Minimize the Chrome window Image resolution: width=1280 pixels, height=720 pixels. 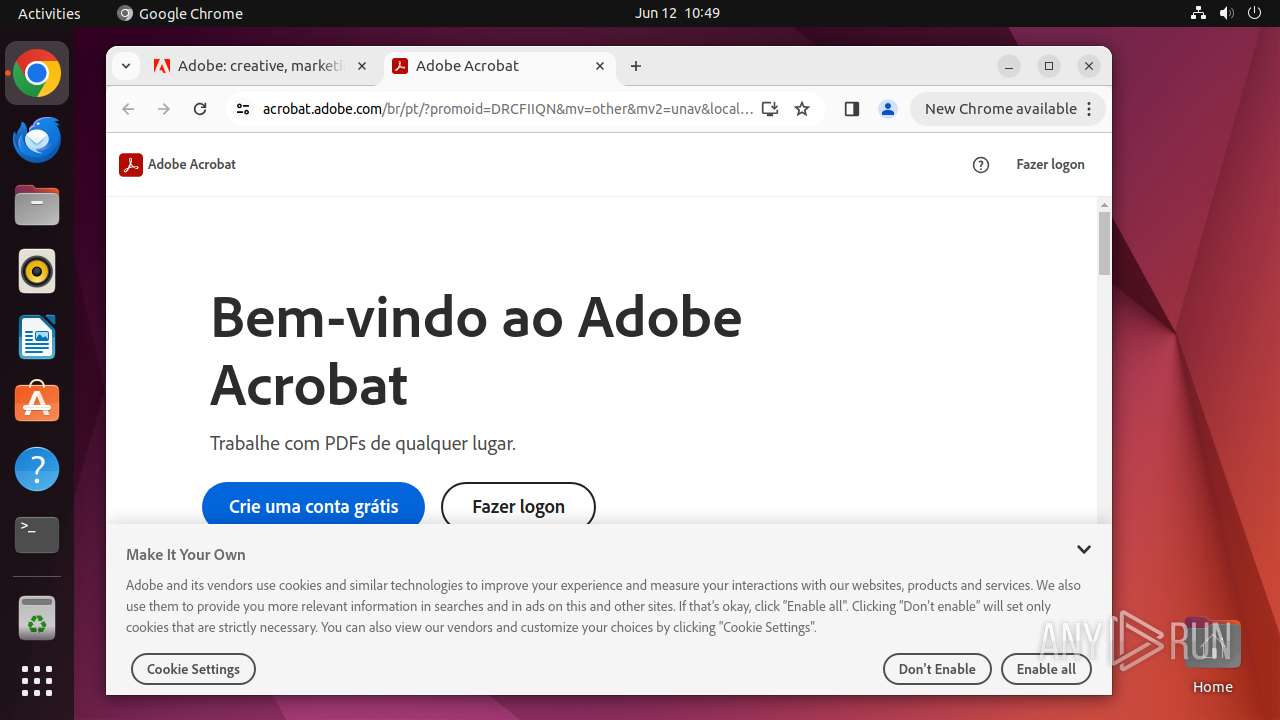pyautogui.click(x=1009, y=66)
